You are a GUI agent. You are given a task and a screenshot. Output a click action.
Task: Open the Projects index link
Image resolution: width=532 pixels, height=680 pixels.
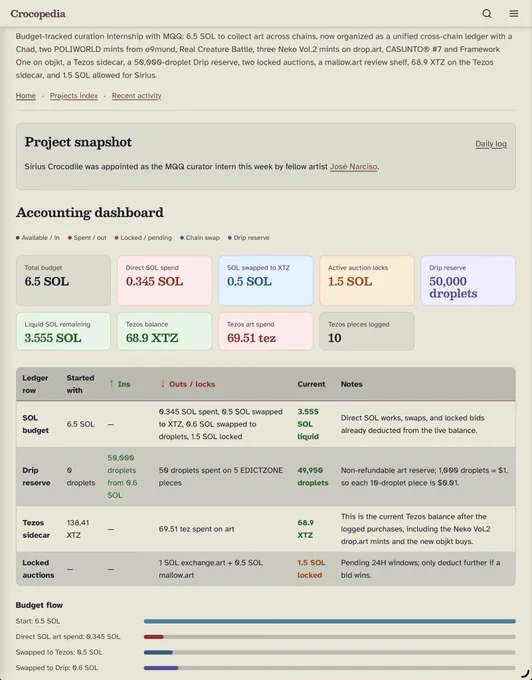[74, 96]
